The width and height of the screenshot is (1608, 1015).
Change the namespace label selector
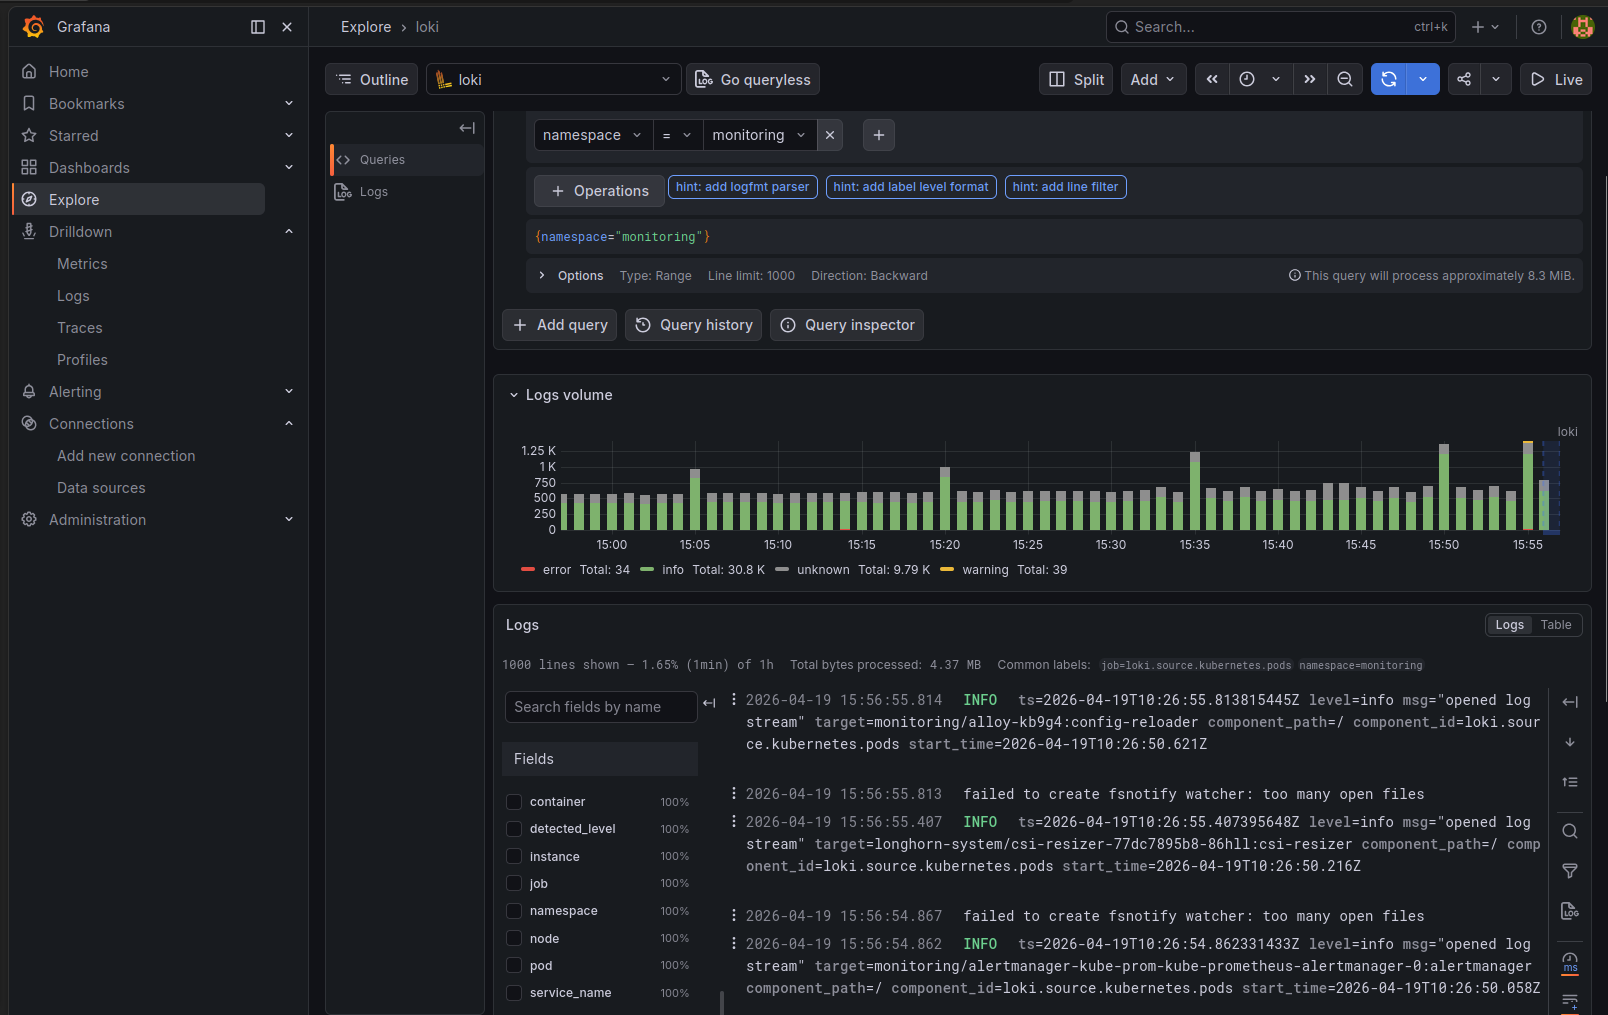593,135
